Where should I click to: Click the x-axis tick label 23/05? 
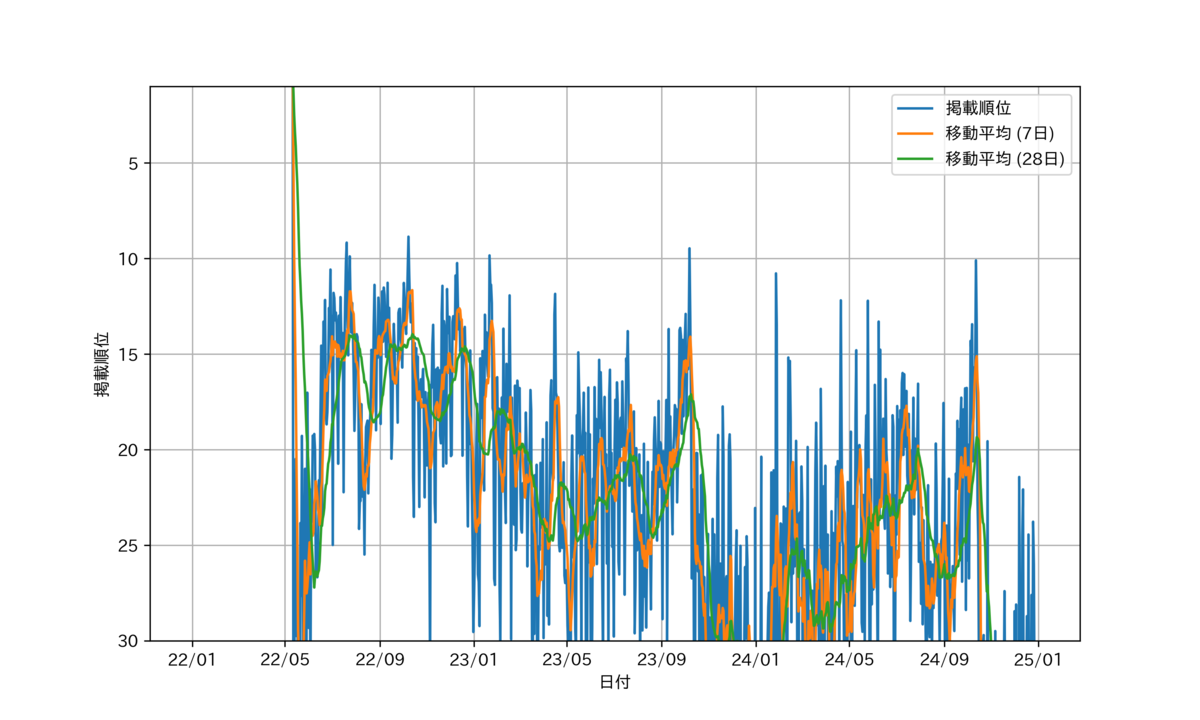point(567,660)
